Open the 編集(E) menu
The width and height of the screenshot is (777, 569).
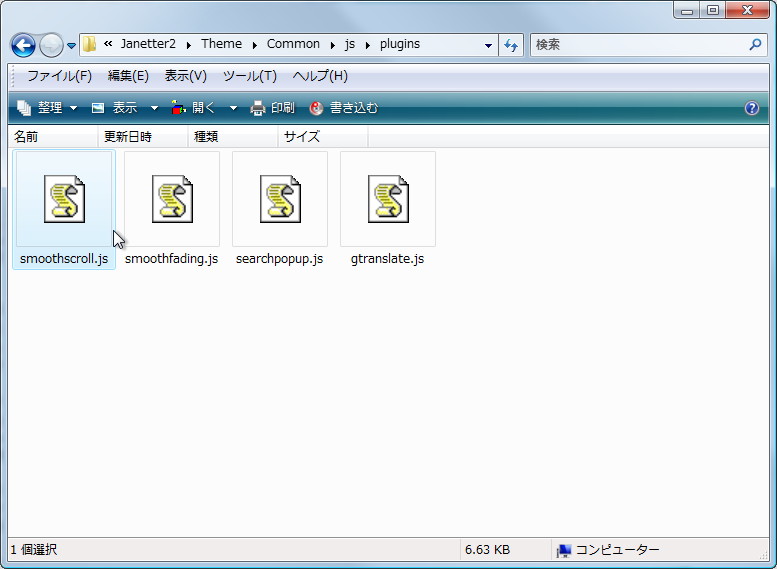(x=128, y=76)
